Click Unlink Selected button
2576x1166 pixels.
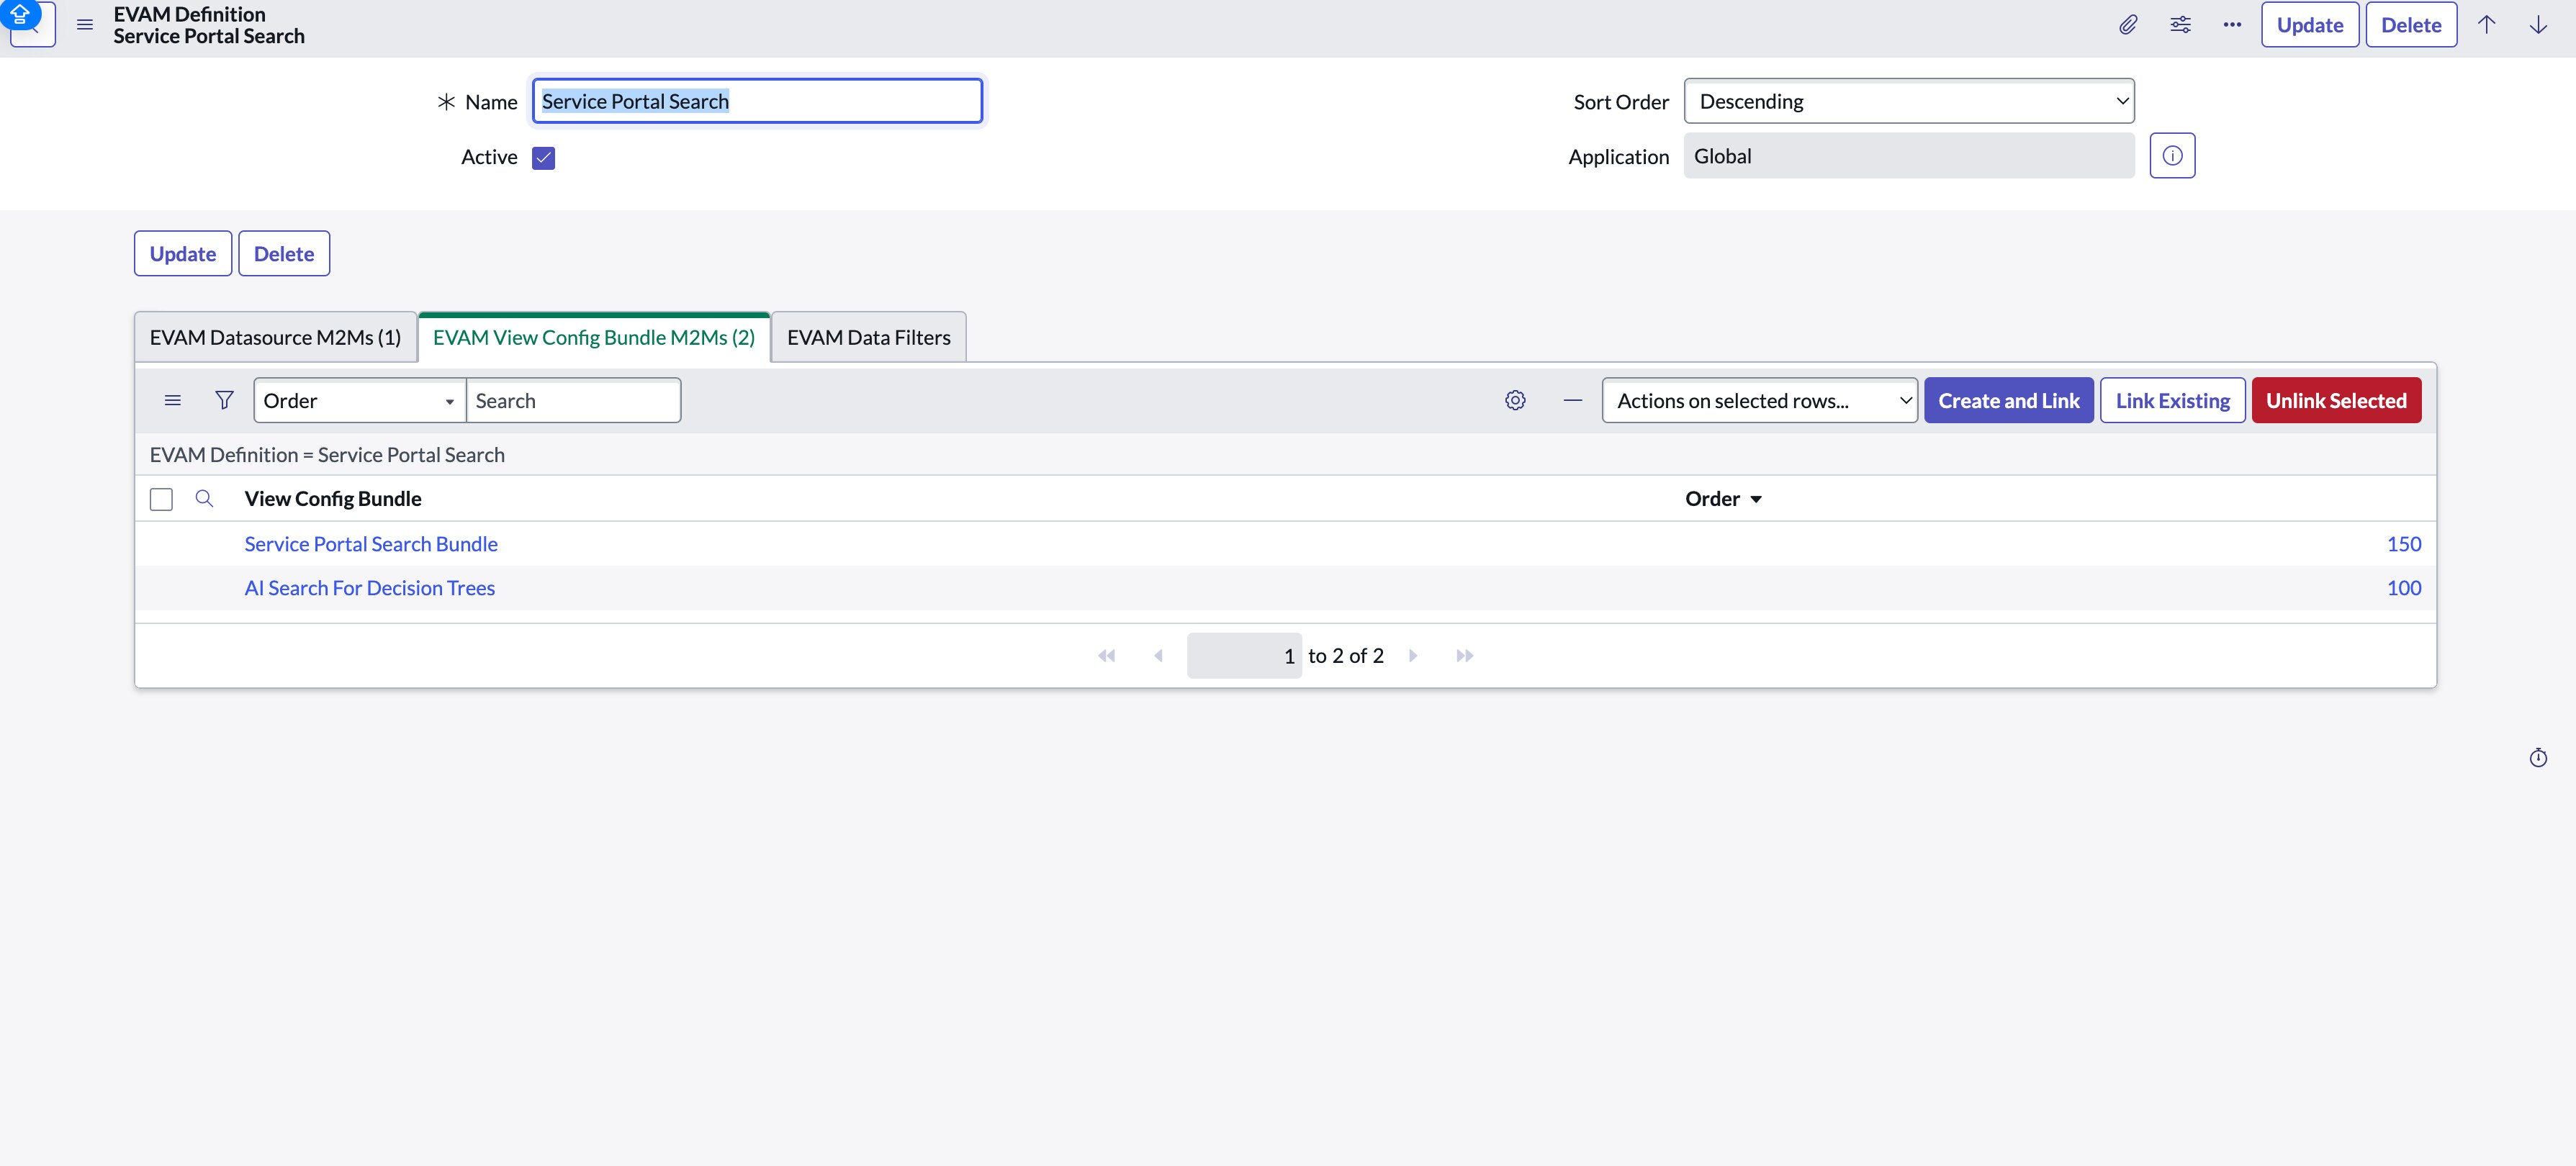(x=2336, y=400)
